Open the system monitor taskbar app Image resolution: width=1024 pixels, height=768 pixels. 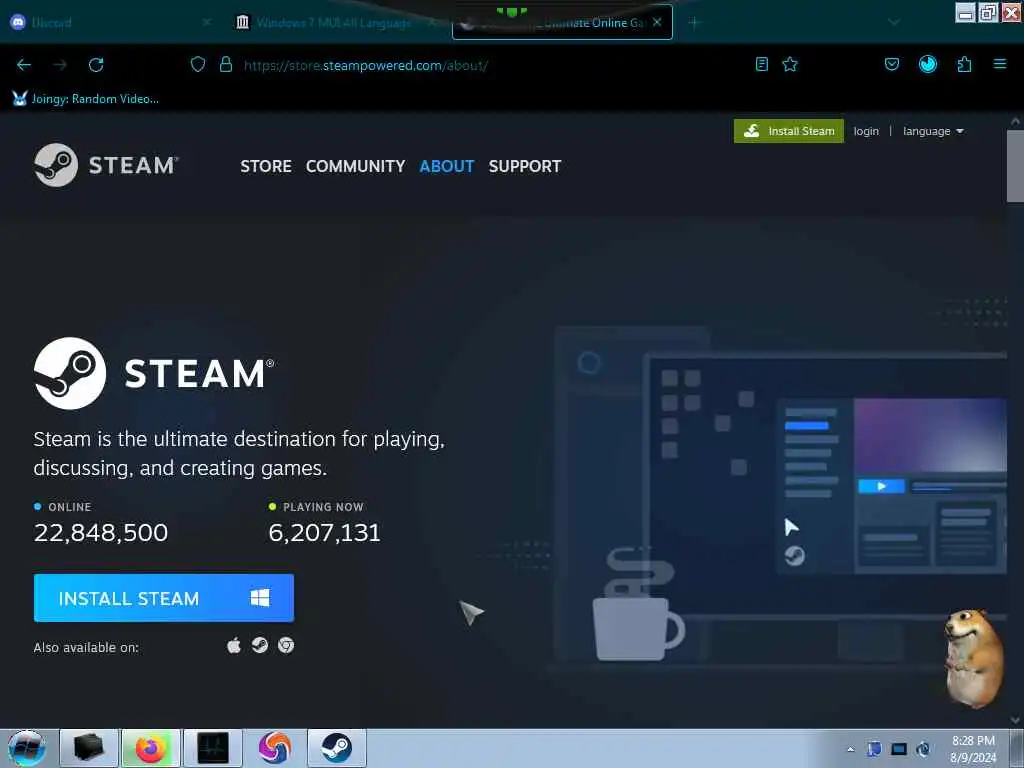[x=213, y=748]
